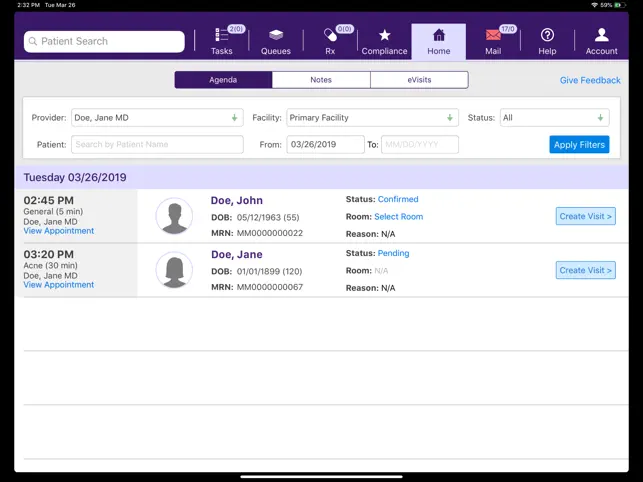Click the MRN MM0000000067 text
This screenshot has height=482, width=643.
tap(269, 287)
